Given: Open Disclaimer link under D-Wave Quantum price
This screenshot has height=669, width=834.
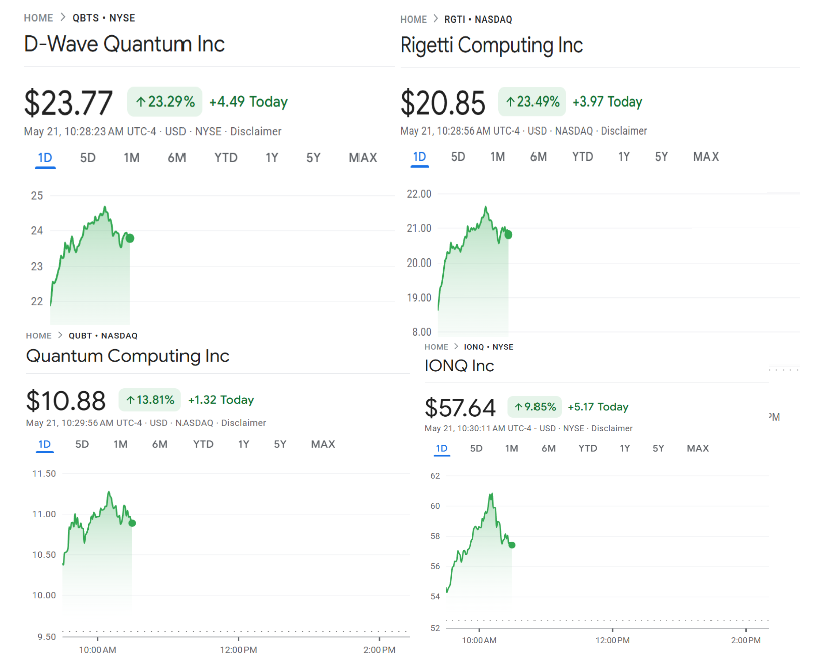Looking at the screenshot, I should [256, 131].
